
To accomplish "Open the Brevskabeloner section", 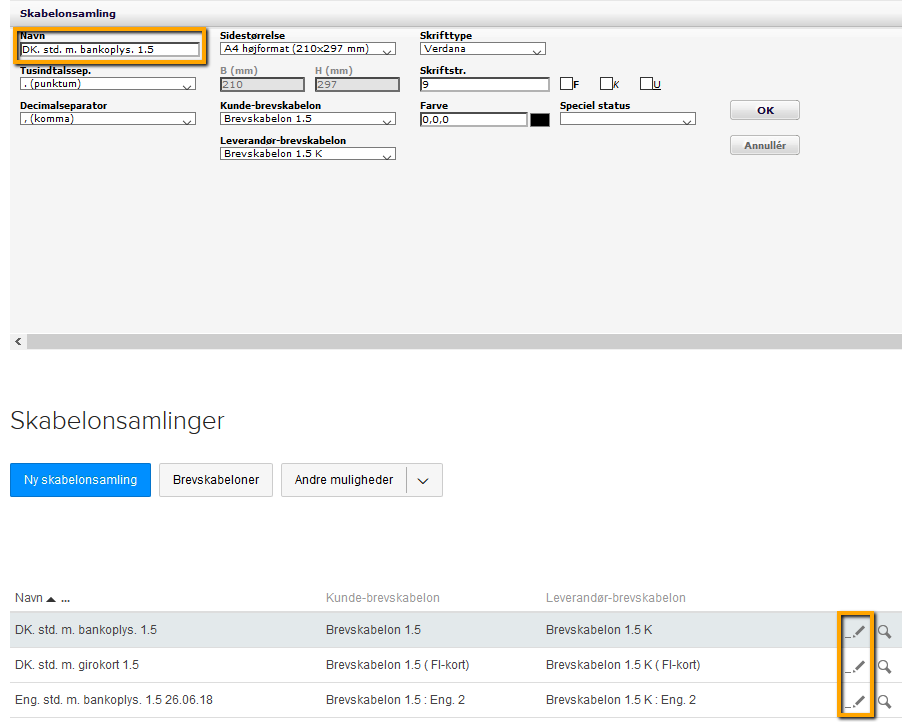I will tap(215, 480).
